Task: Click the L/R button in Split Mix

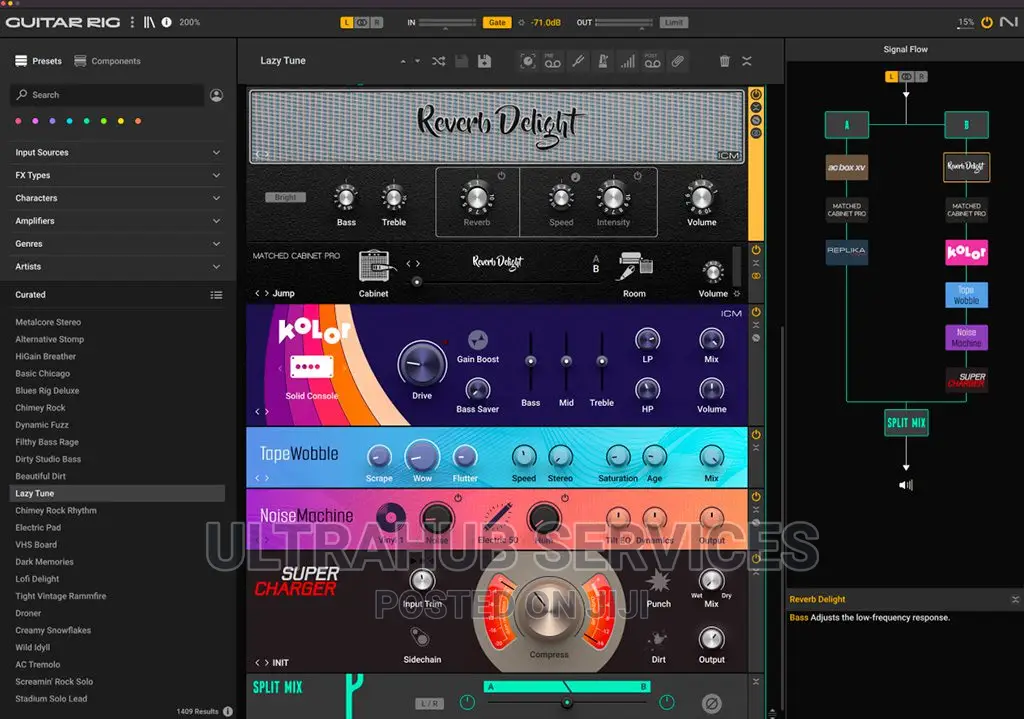Action: (429, 703)
